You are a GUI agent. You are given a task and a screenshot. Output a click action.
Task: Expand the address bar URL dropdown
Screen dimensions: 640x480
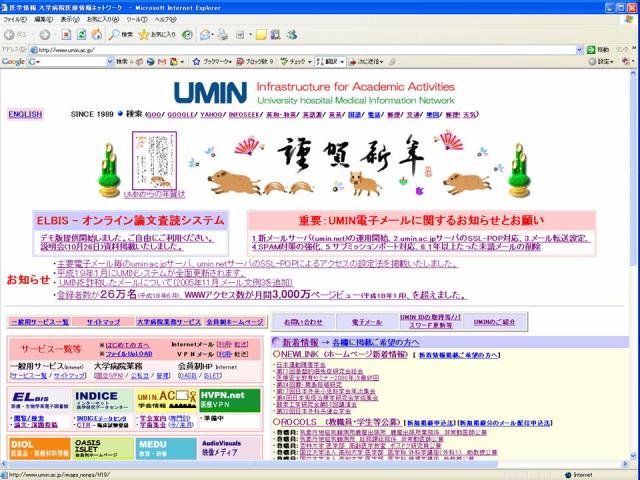pyautogui.click(x=581, y=49)
